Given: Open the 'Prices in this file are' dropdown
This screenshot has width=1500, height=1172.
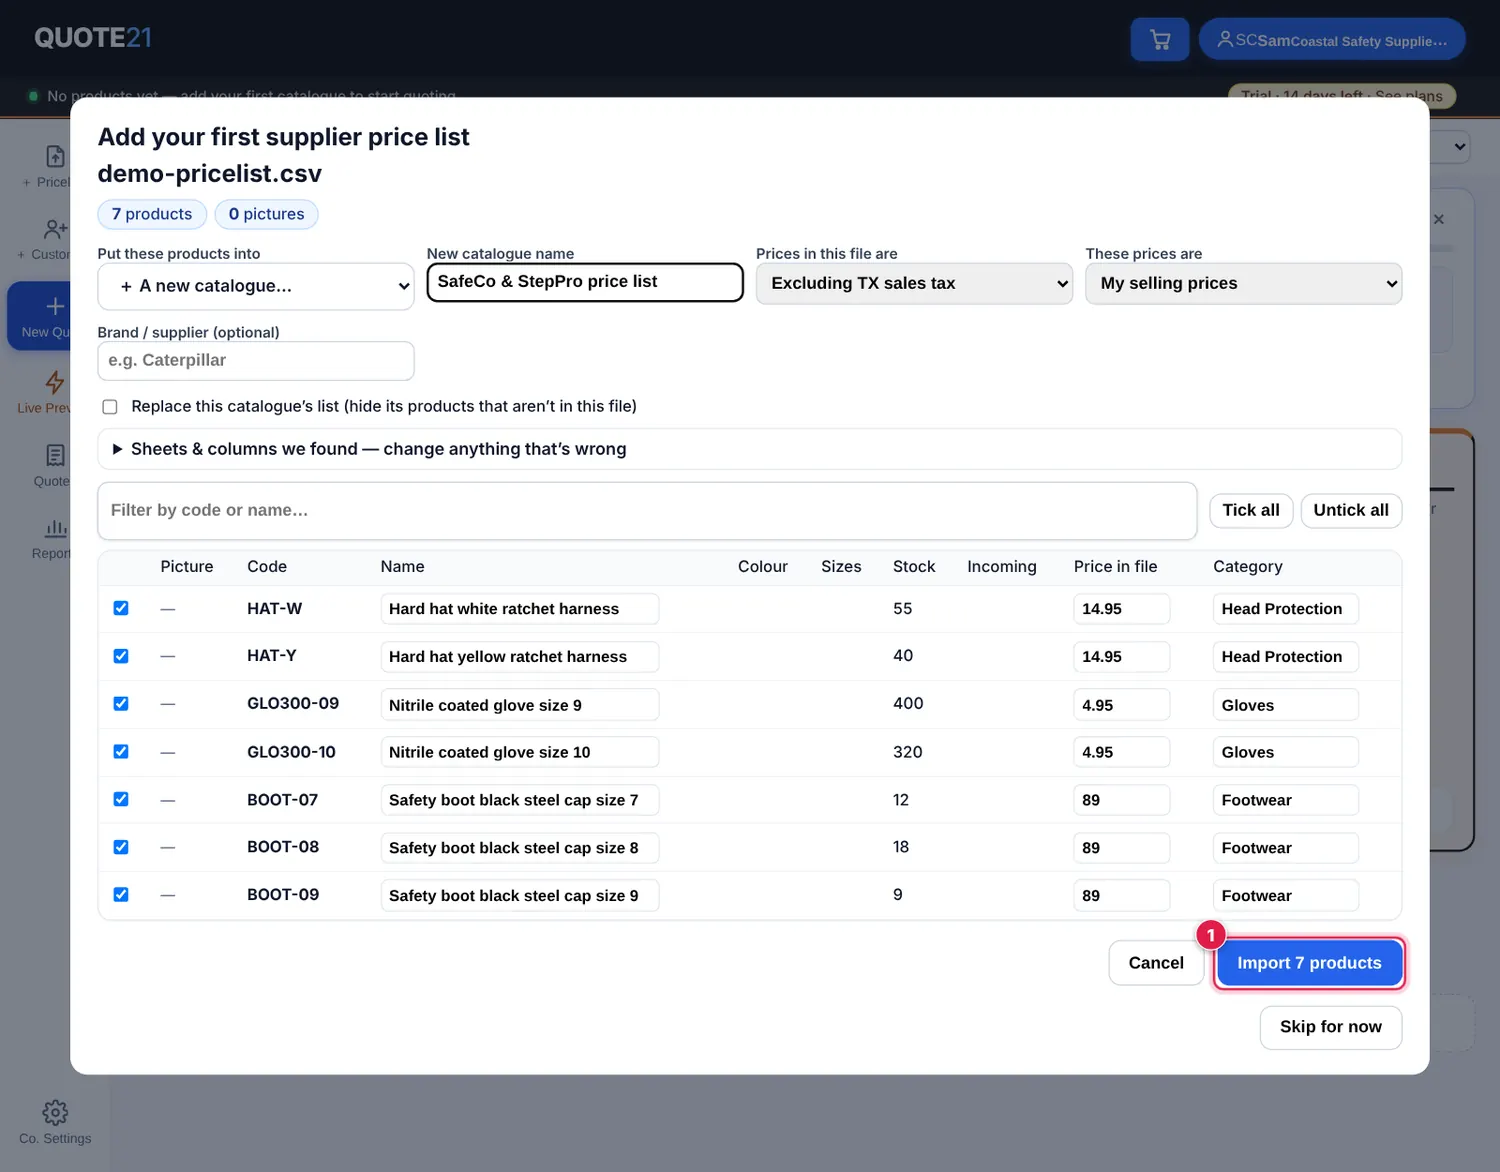Looking at the screenshot, I should (914, 284).
